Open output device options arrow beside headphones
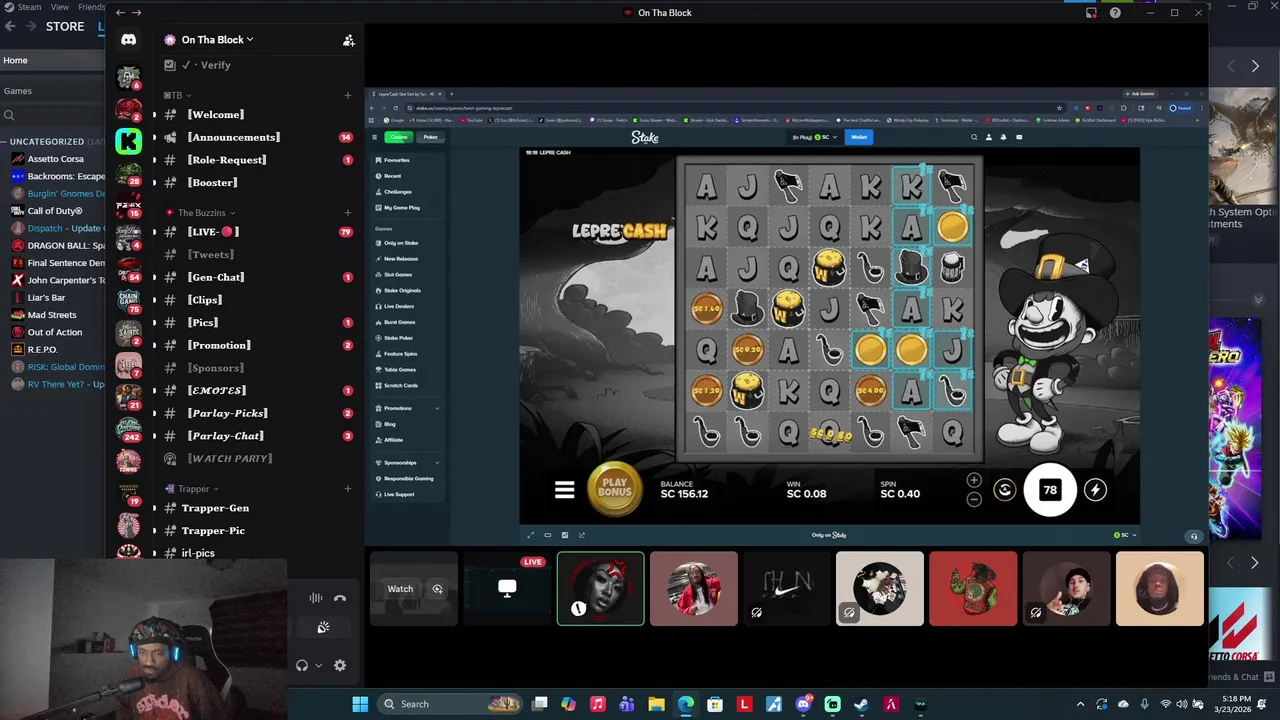This screenshot has width=1280, height=720. pyautogui.click(x=319, y=666)
